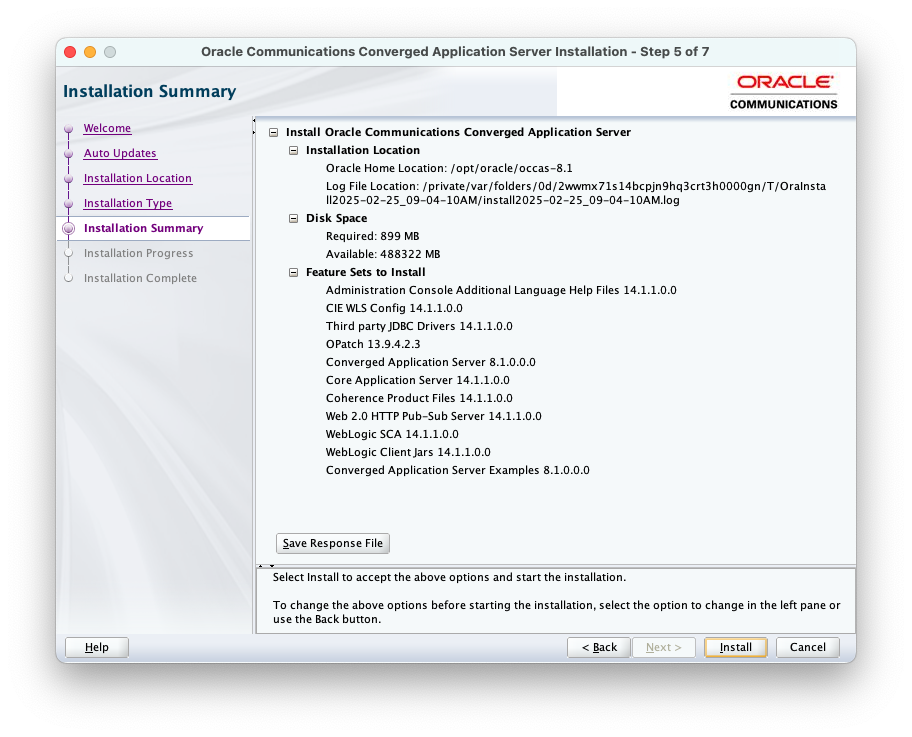Screen dimensions: 912x737
Task: Click the Installation Complete step label
Action: click(x=140, y=278)
